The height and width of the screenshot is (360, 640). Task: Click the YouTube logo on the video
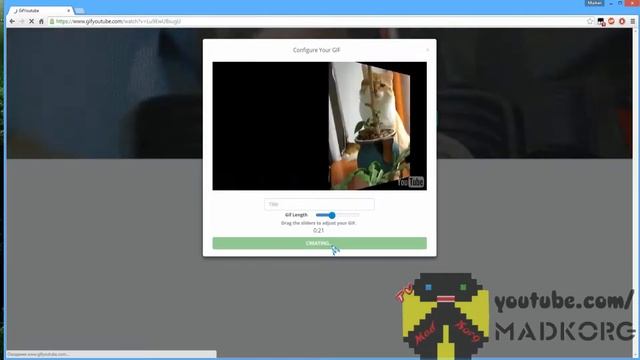click(411, 182)
